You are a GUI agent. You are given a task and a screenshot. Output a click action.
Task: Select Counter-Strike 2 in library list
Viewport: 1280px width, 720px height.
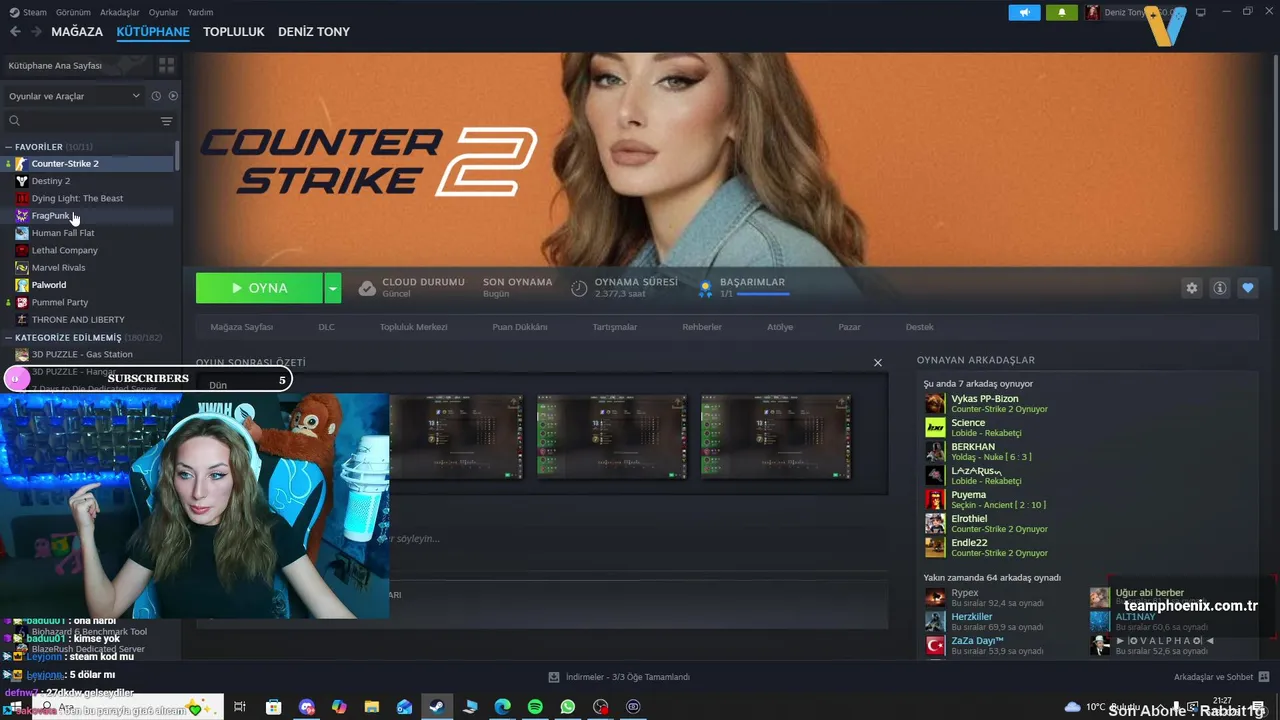(x=90, y=164)
